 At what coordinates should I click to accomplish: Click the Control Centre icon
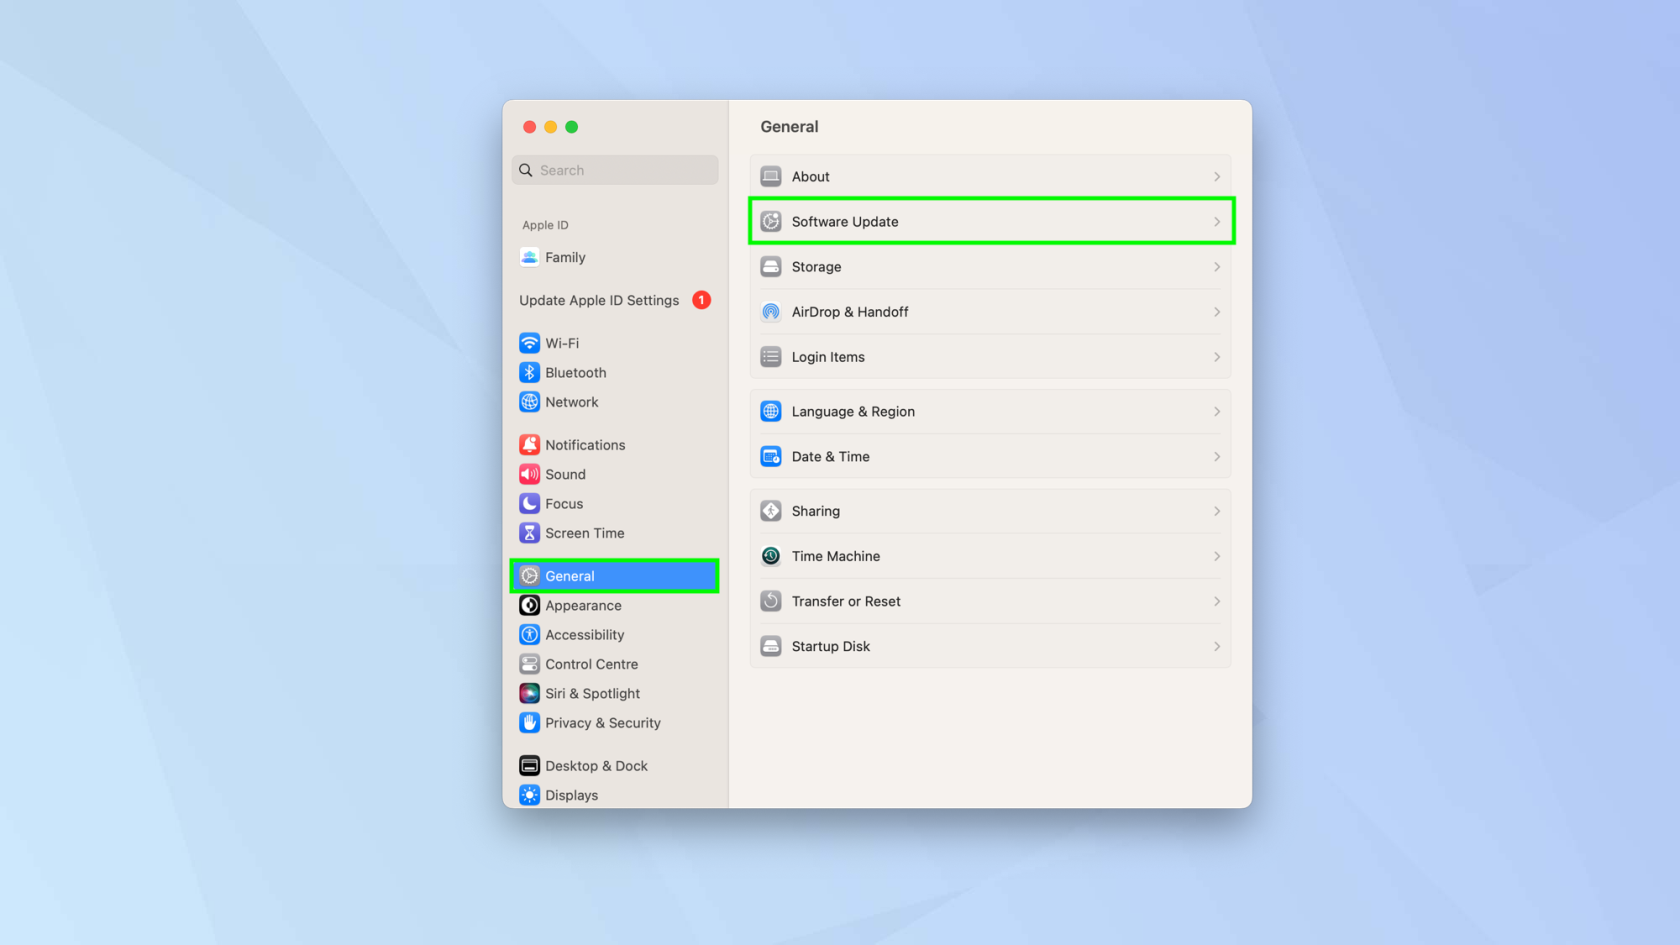click(529, 664)
